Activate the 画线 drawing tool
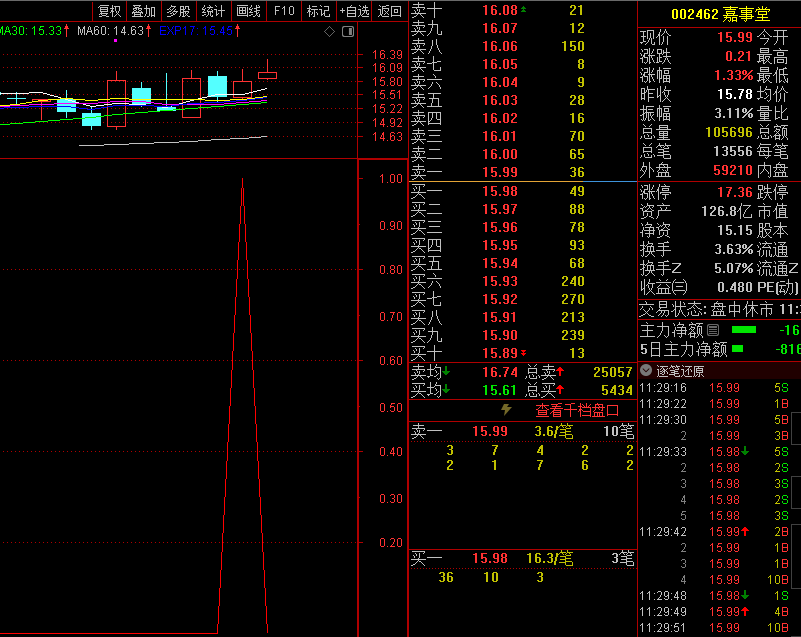The width and height of the screenshot is (801, 637). coord(248,11)
